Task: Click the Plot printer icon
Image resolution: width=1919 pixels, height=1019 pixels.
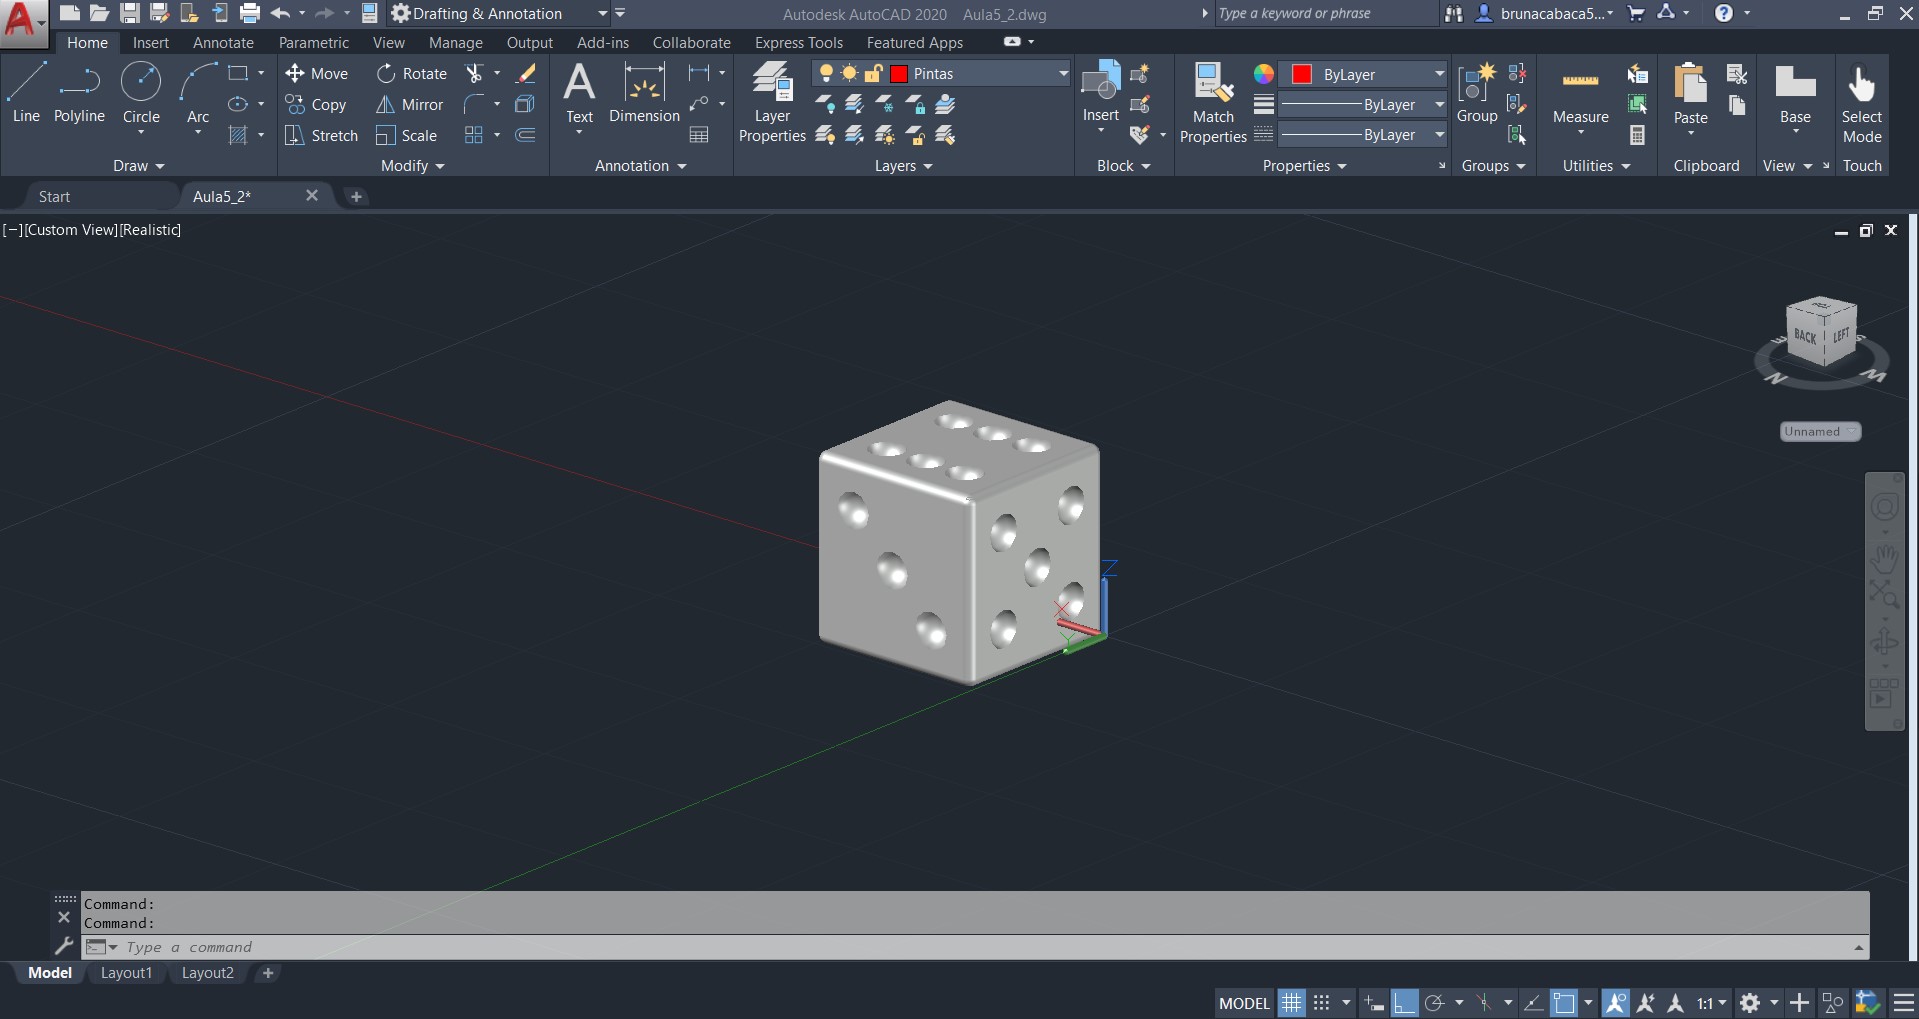Action: (250, 13)
